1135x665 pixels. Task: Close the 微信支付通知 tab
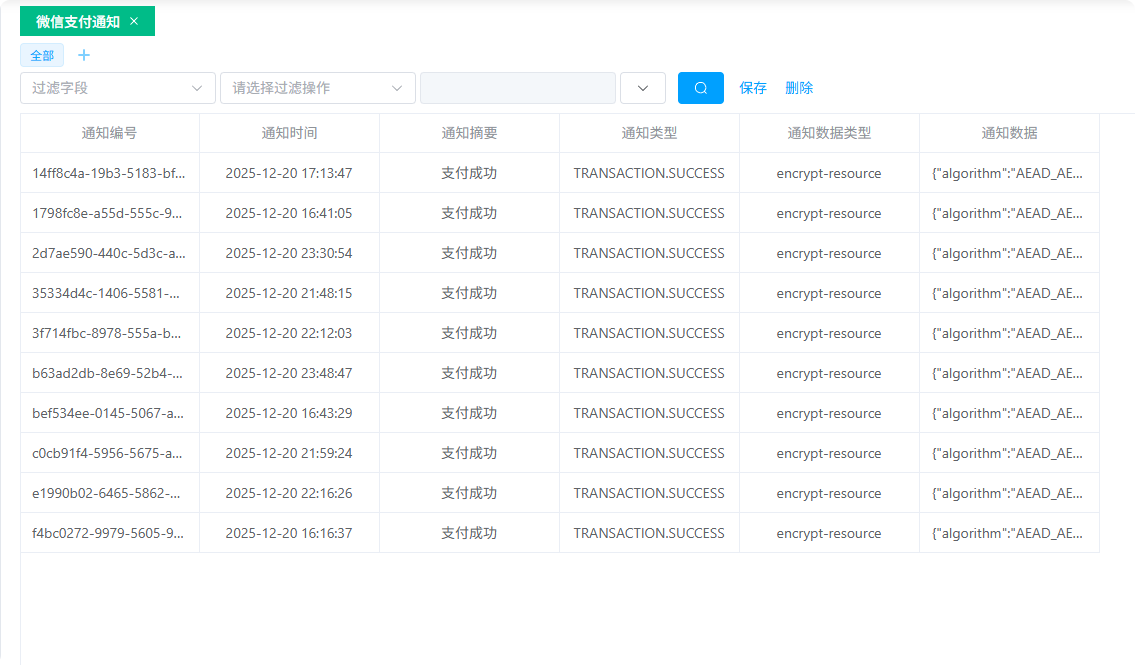tap(134, 21)
